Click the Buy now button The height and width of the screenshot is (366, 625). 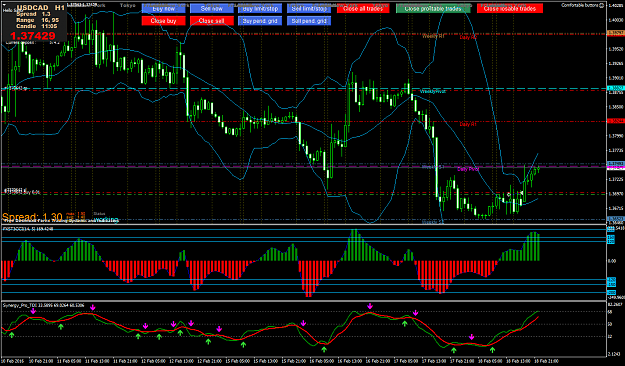click(163, 8)
